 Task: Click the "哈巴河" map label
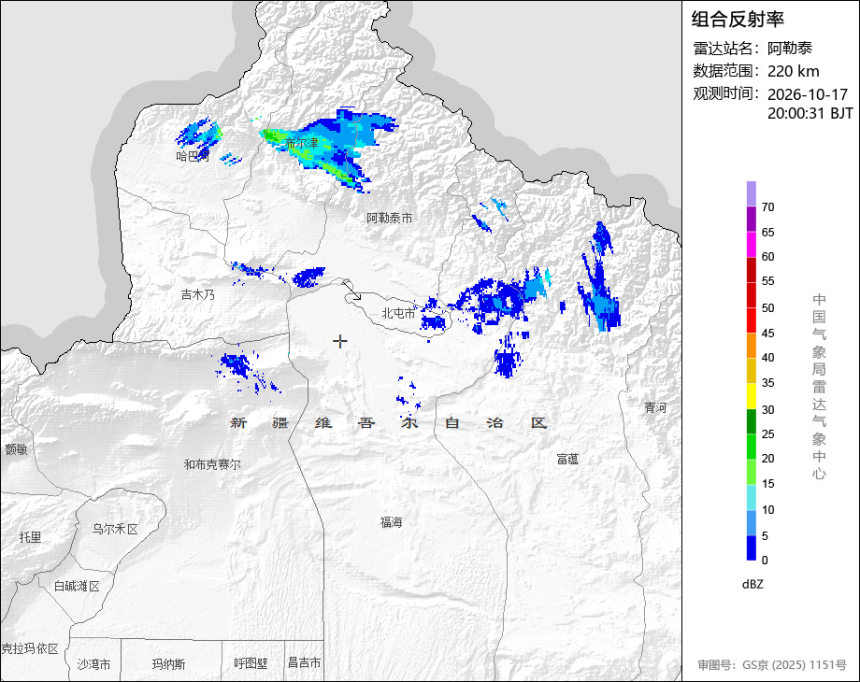click(x=193, y=156)
